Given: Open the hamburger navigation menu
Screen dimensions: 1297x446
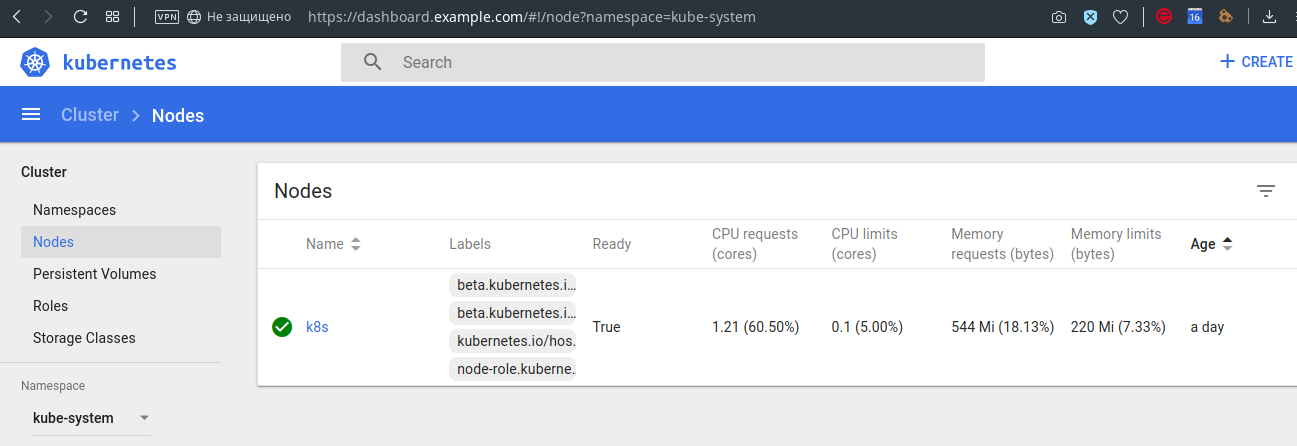Looking at the screenshot, I should 31,115.
